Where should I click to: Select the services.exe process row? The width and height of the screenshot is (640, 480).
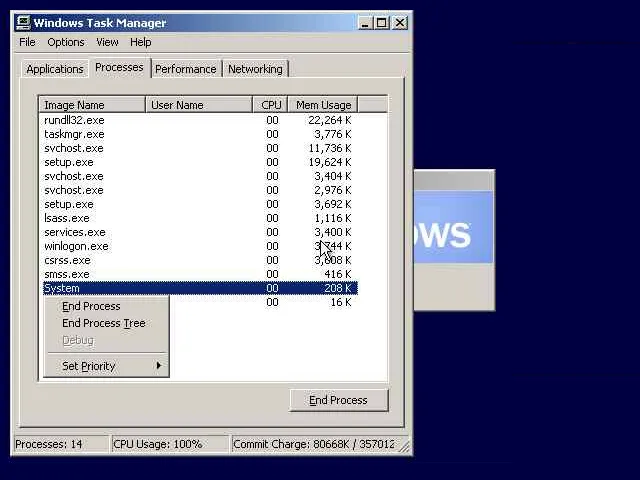coord(200,232)
